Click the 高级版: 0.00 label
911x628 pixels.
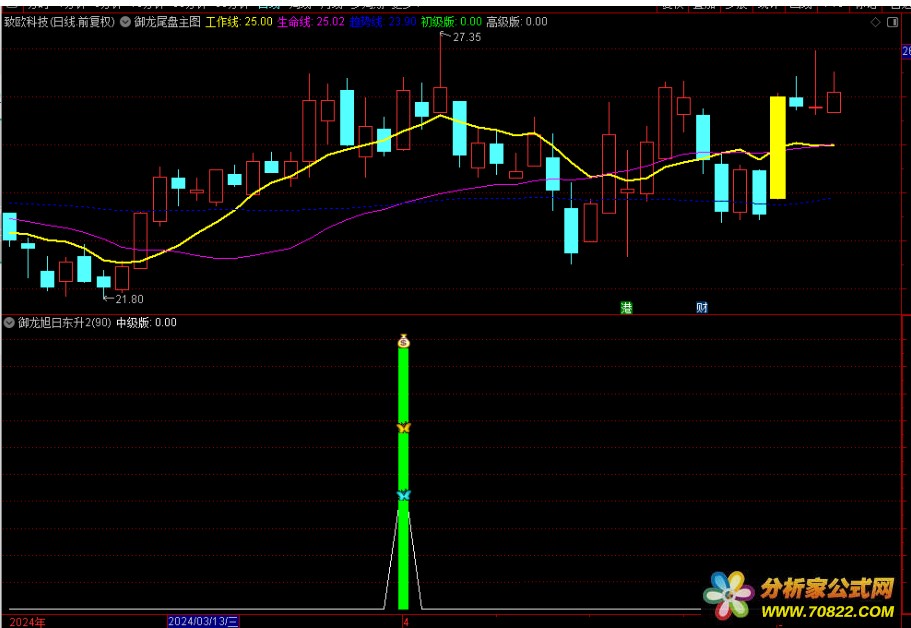517,22
